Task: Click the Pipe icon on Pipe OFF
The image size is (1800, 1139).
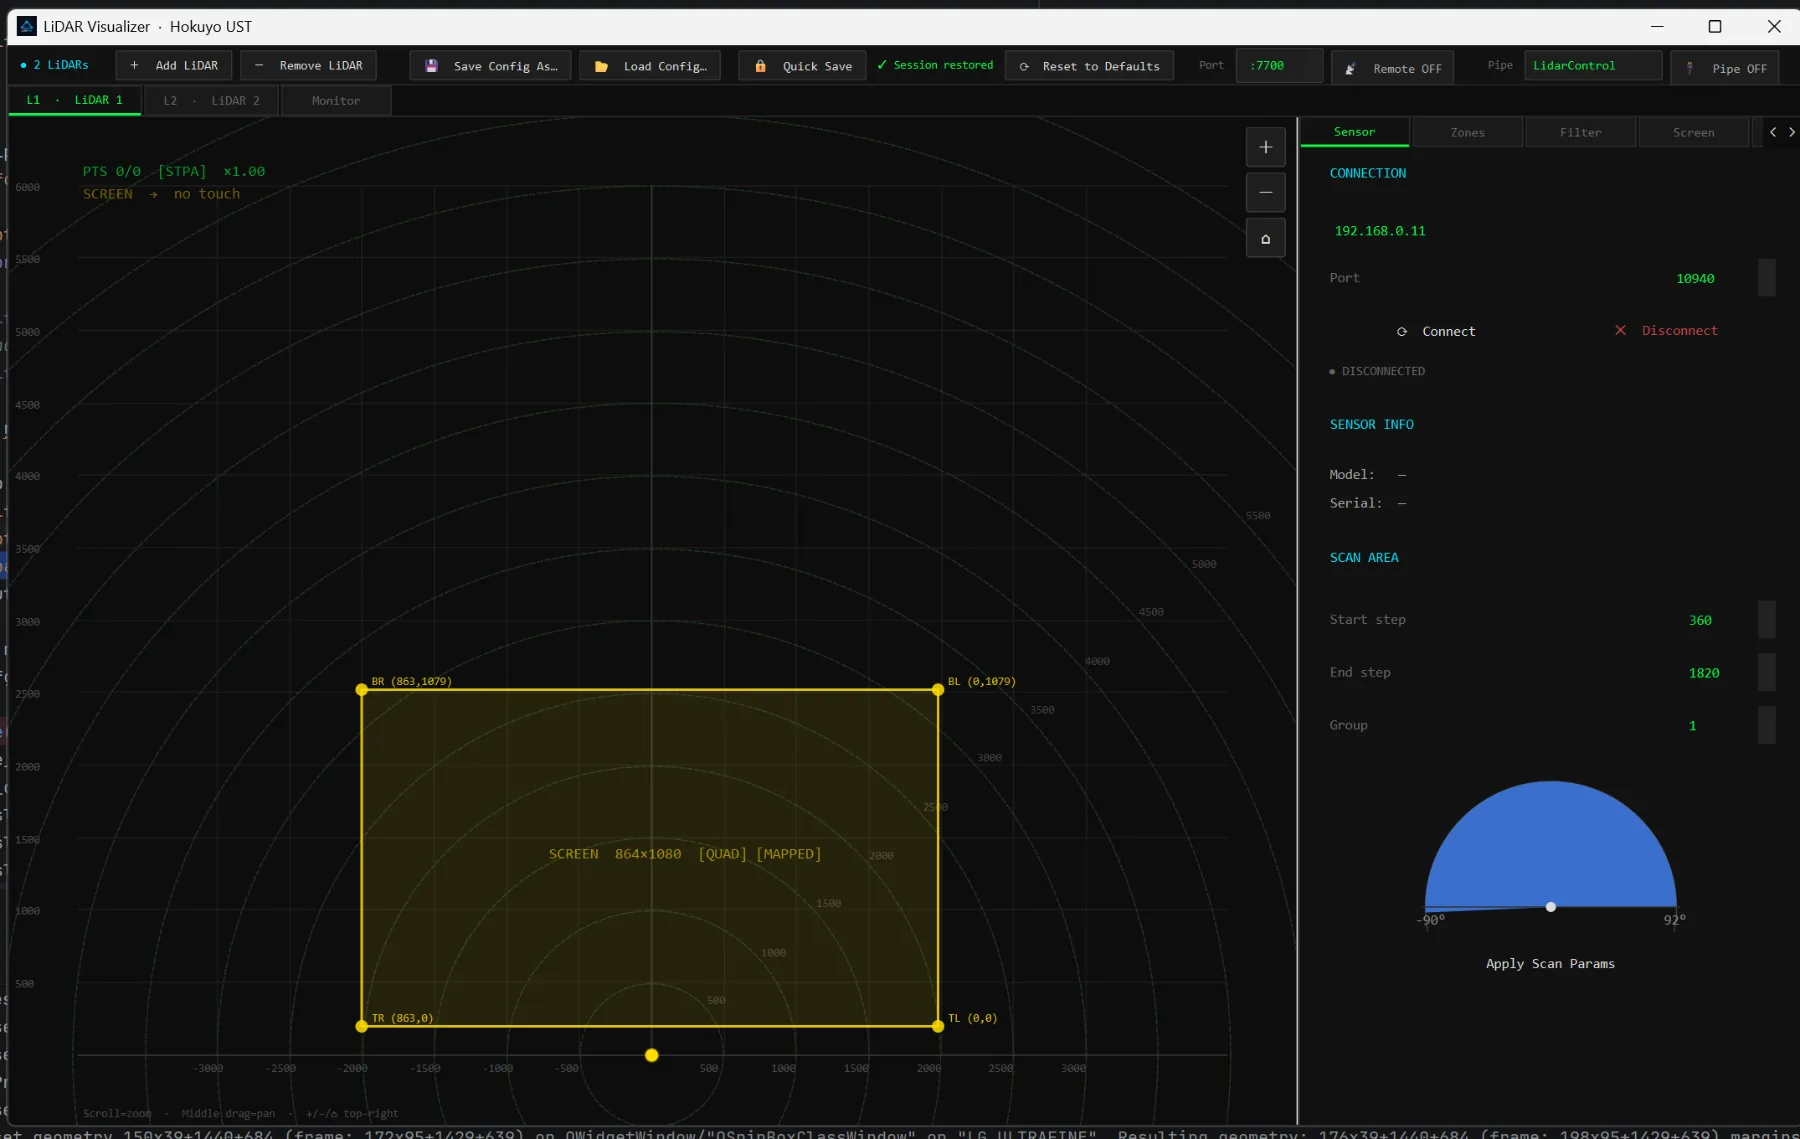Action: (x=1690, y=68)
